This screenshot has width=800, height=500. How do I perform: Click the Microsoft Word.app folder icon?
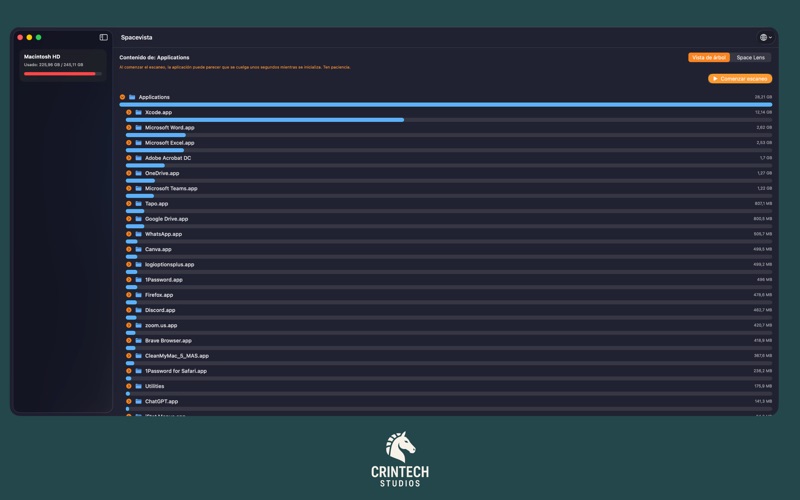coord(138,128)
